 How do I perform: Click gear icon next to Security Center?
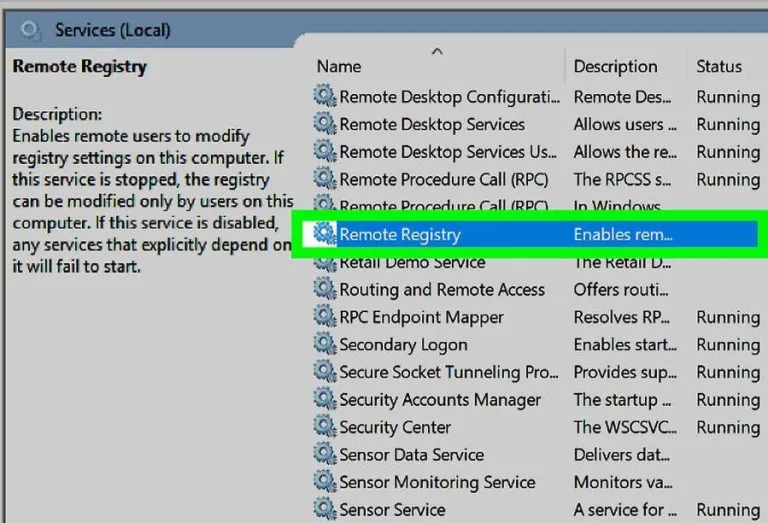point(325,426)
